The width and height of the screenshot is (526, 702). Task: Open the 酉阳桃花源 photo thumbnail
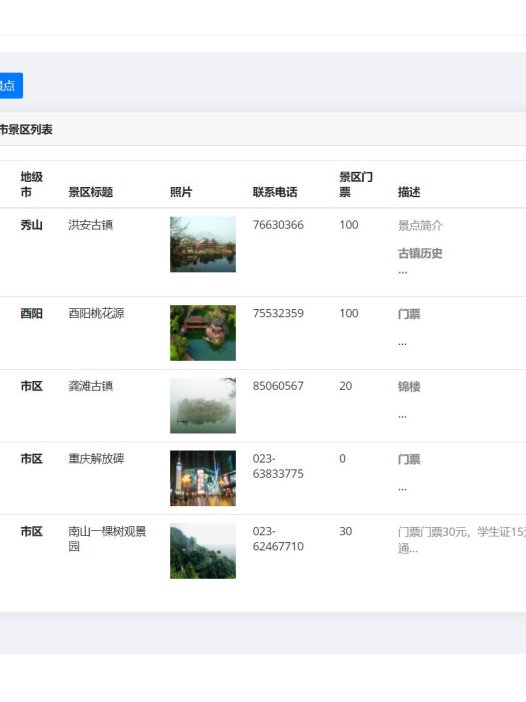tap(203, 333)
